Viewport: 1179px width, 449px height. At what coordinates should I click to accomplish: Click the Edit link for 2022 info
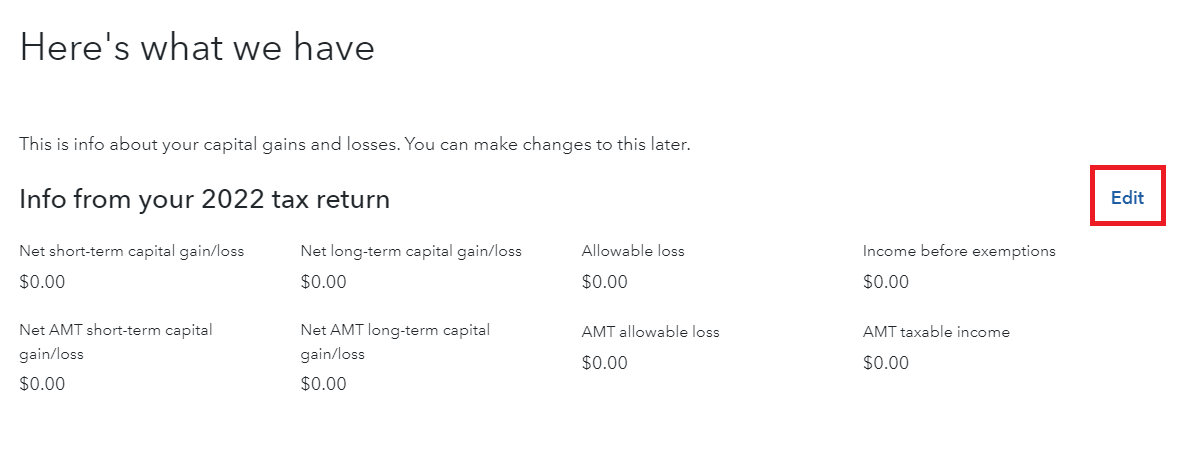[x=1127, y=198]
